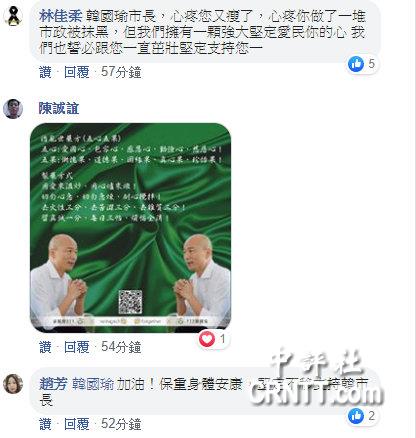Reply to 陳誠誼's comment via 回覆
The height and width of the screenshot is (438, 416).
[x=77, y=347]
